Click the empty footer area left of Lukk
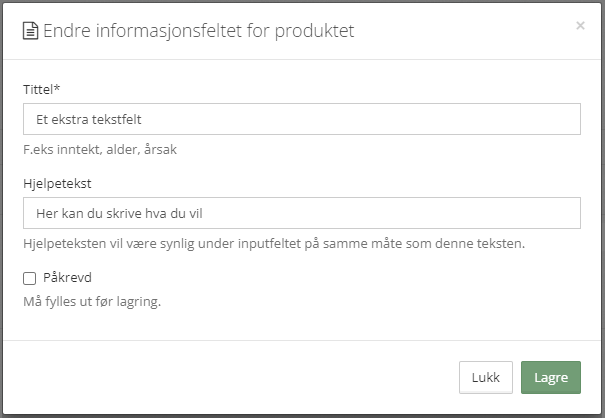This screenshot has height=418, width=605. 232,377
